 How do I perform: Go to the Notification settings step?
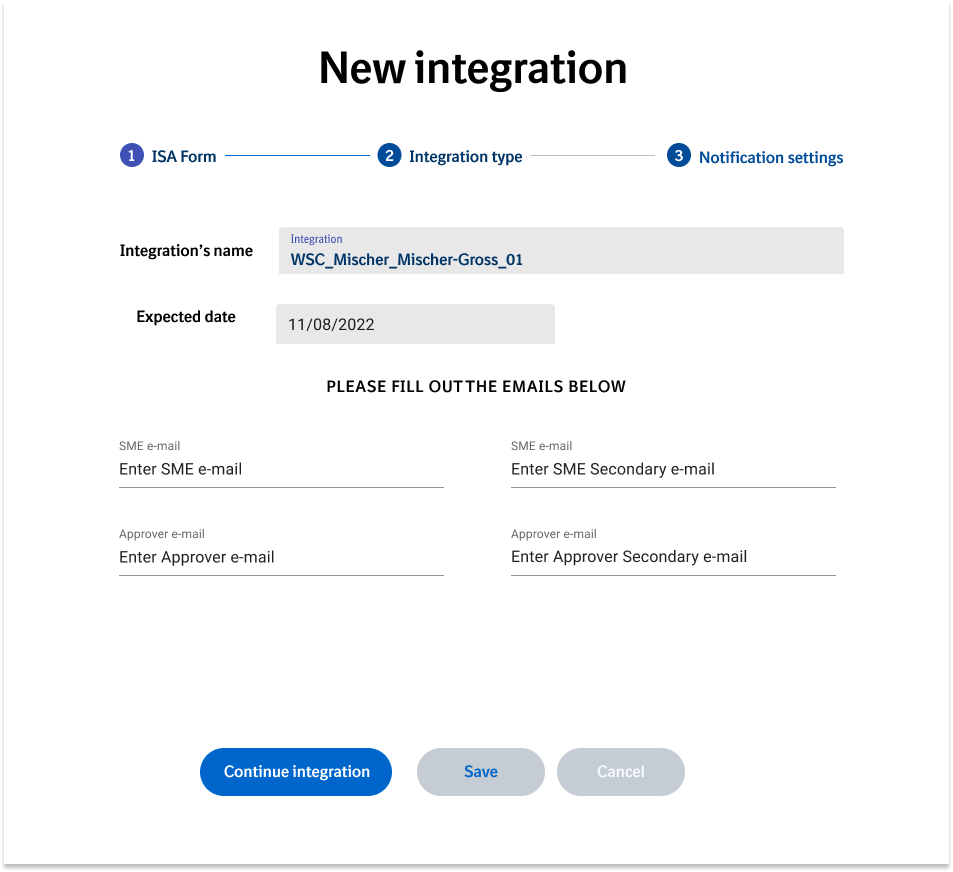pyautogui.click(x=770, y=157)
